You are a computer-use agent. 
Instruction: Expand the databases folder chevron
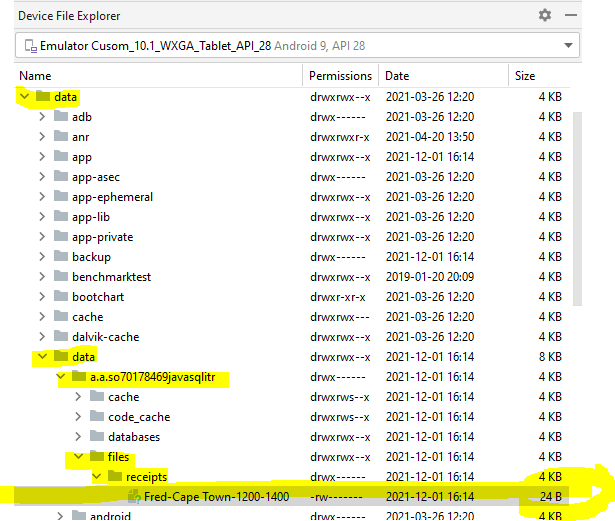tap(78, 437)
